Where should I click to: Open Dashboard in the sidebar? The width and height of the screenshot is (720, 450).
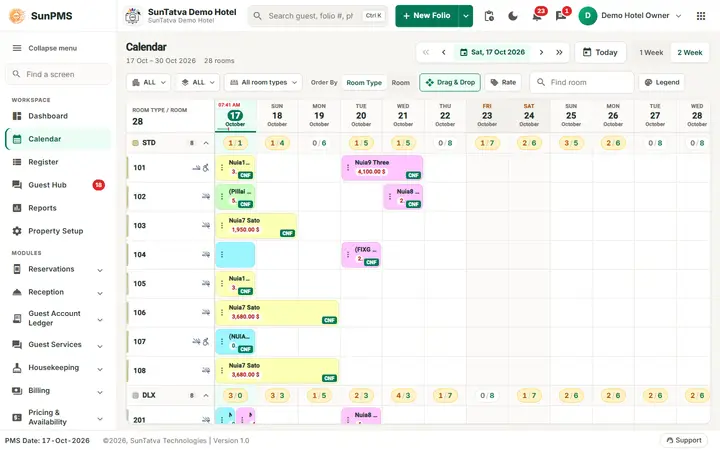tap(58, 116)
